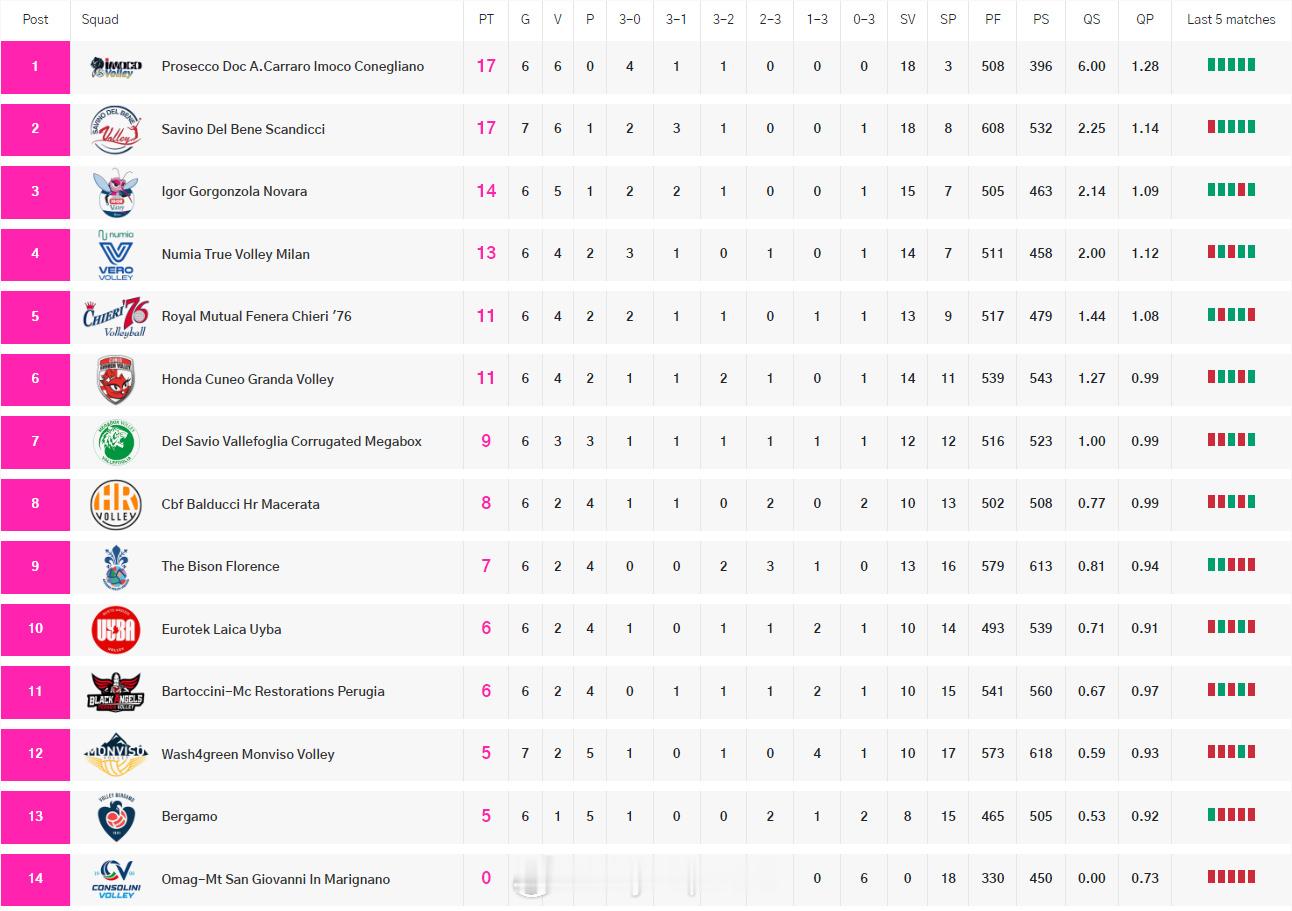Sort by PS points conceded column
Screen dimensions: 1292x911
click(x=1041, y=19)
